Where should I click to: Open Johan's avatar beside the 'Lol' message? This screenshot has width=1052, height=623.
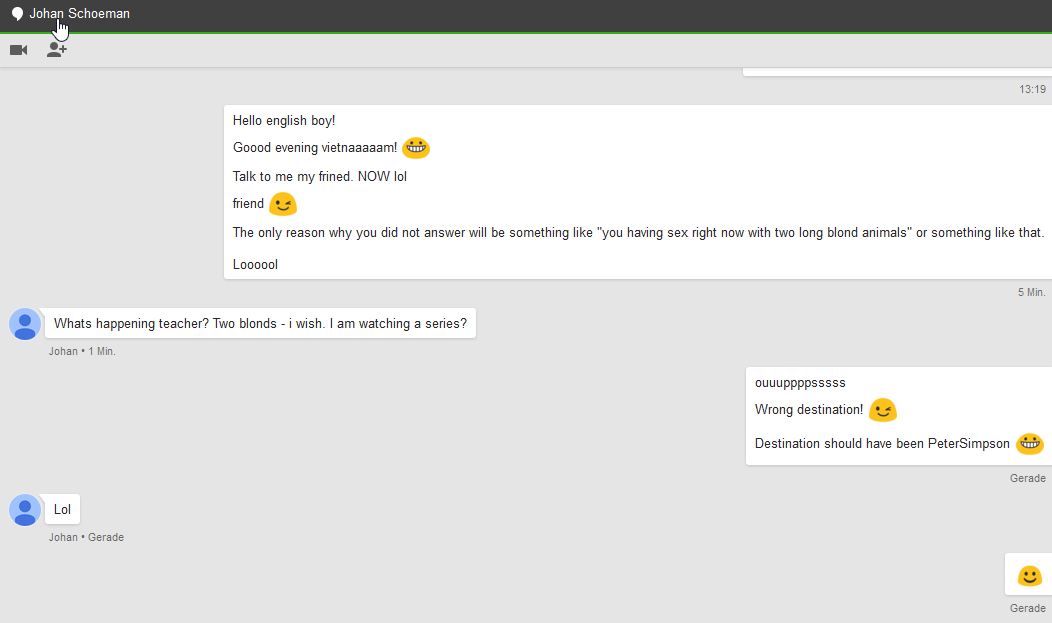pos(25,510)
